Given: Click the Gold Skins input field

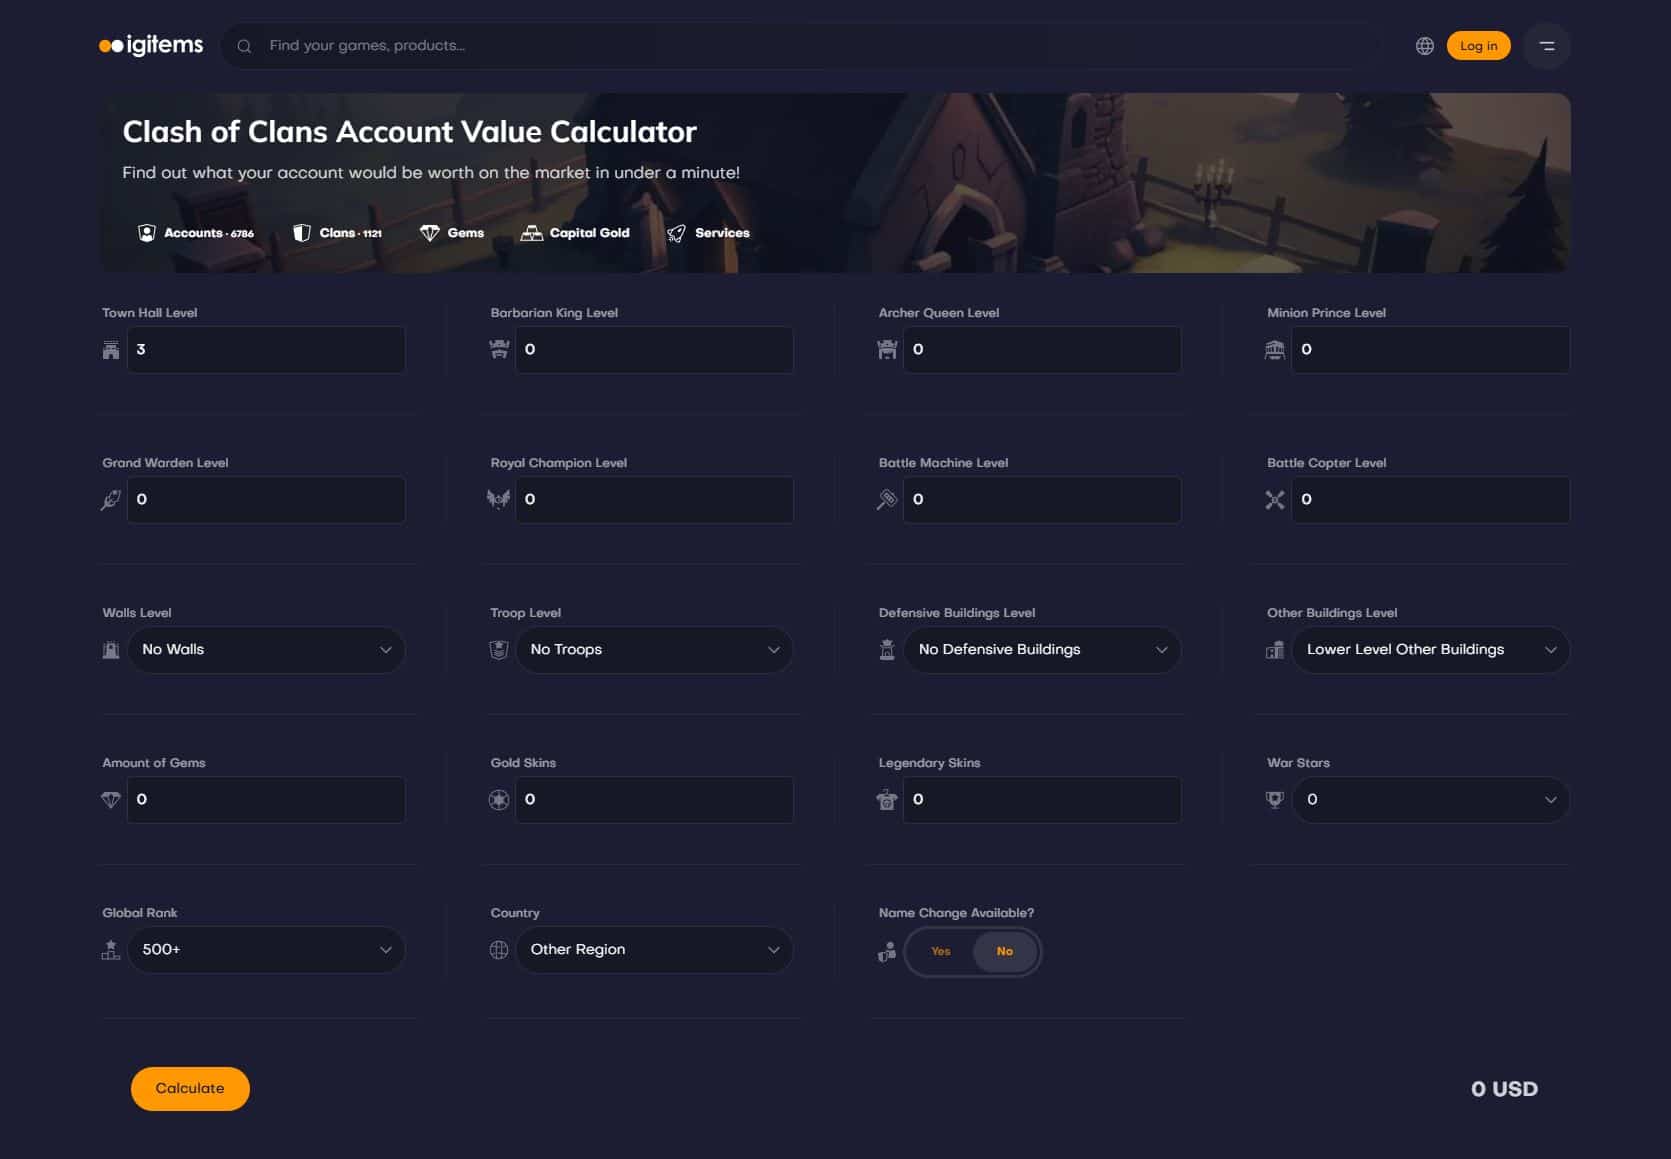Looking at the screenshot, I should pos(654,800).
